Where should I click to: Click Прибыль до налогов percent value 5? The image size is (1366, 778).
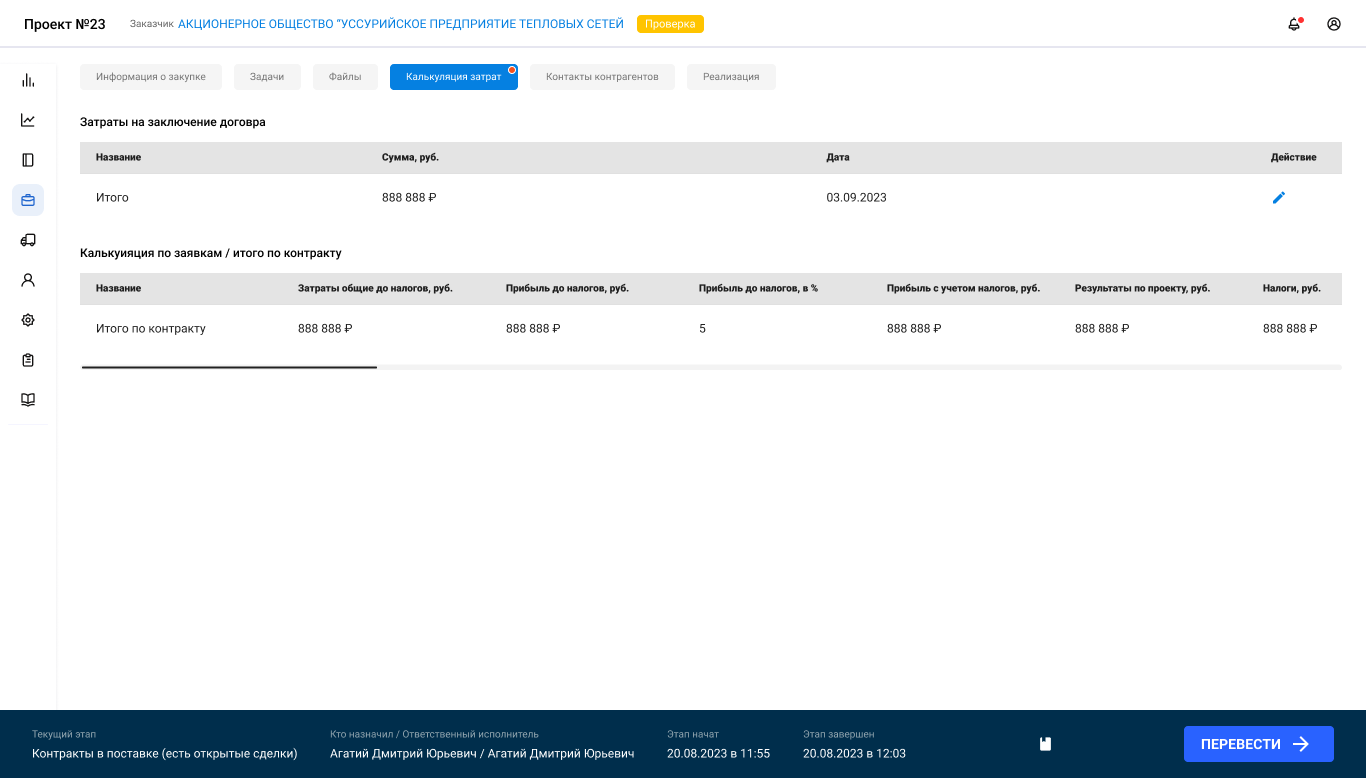point(702,329)
